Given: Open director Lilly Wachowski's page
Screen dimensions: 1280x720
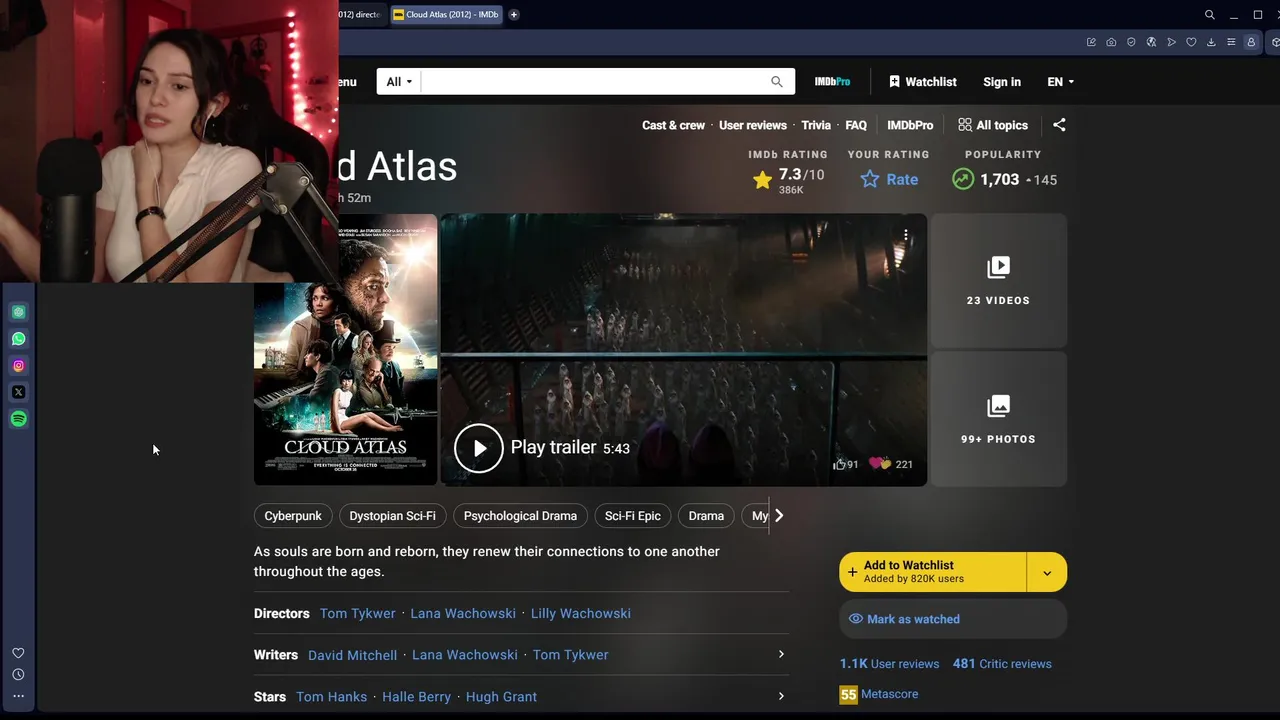Looking at the screenshot, I should (581, 613).
